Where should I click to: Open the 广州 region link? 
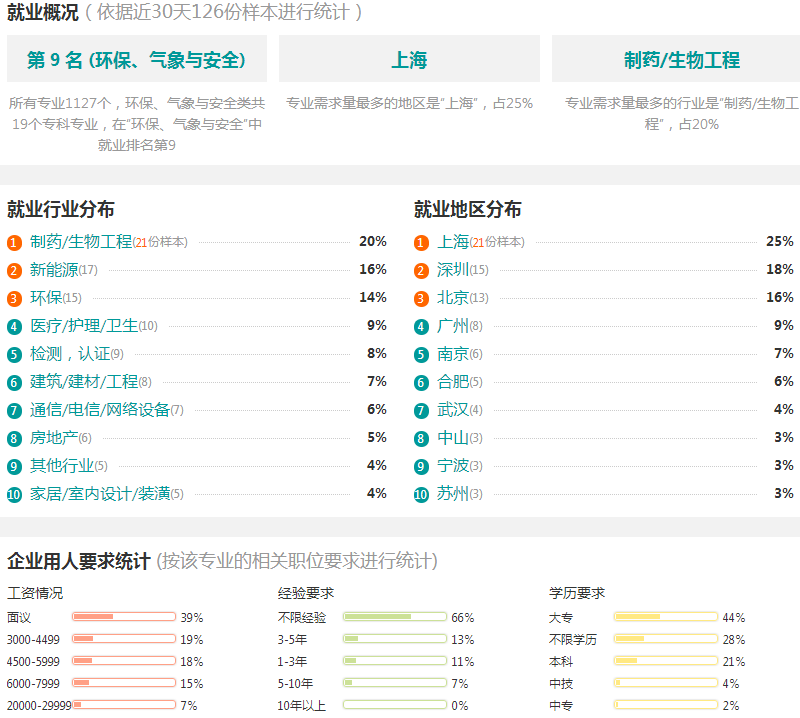click(x=453, y=326)
